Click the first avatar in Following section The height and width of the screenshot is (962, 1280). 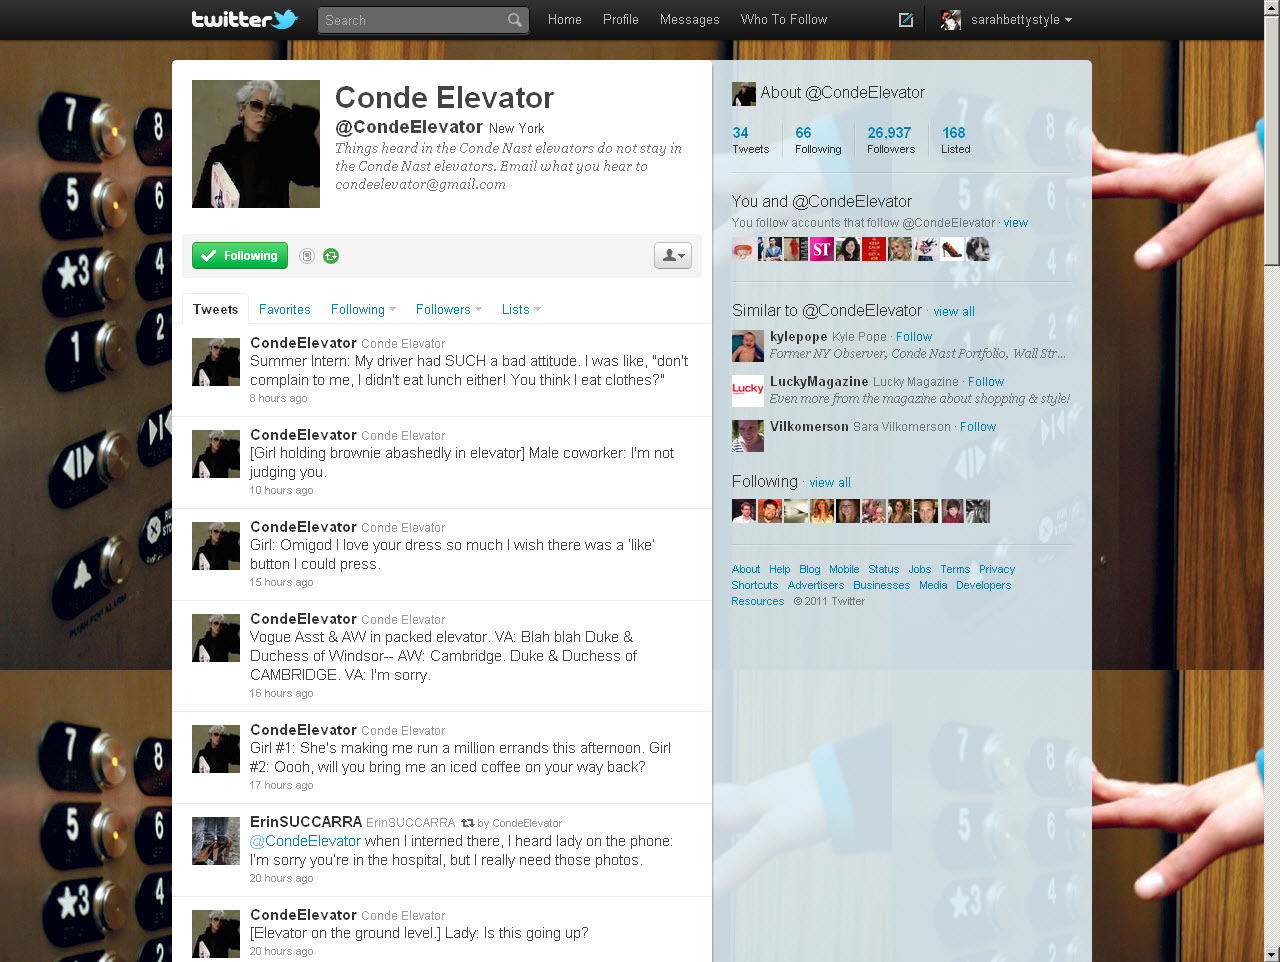(x=744, y=511)
